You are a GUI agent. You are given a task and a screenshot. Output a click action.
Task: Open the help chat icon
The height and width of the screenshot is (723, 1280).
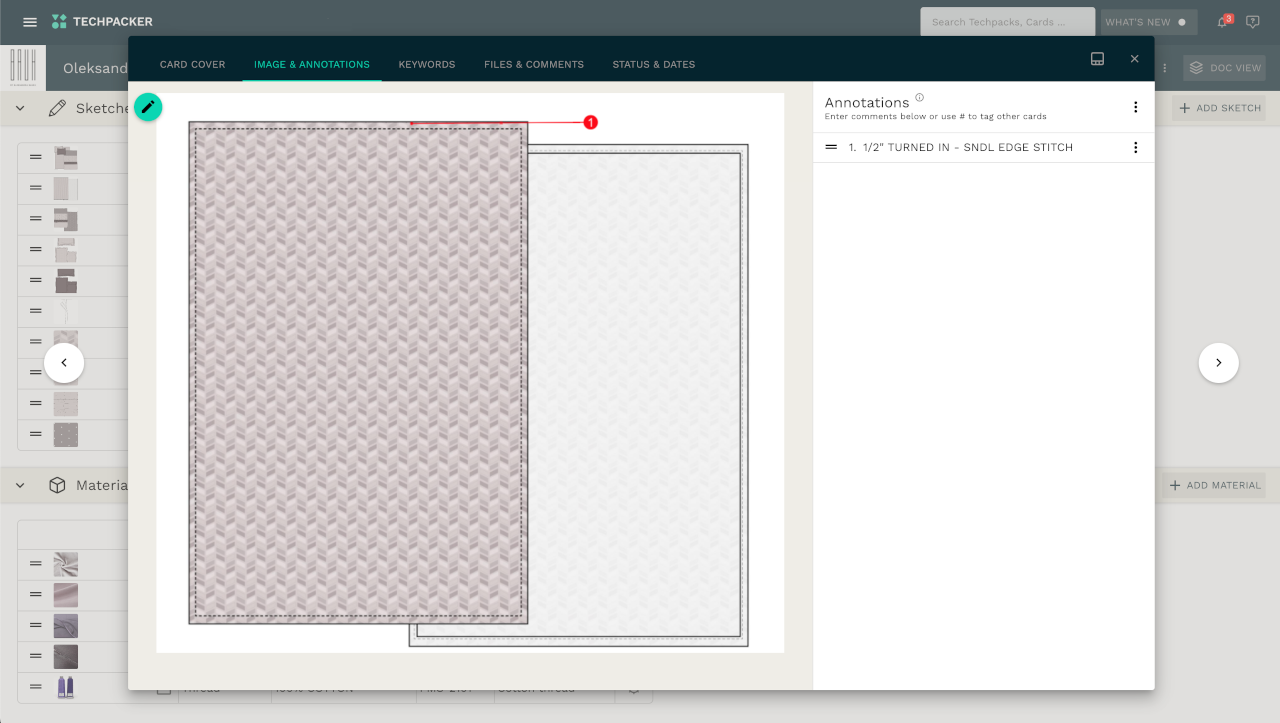click(1253, 22)
